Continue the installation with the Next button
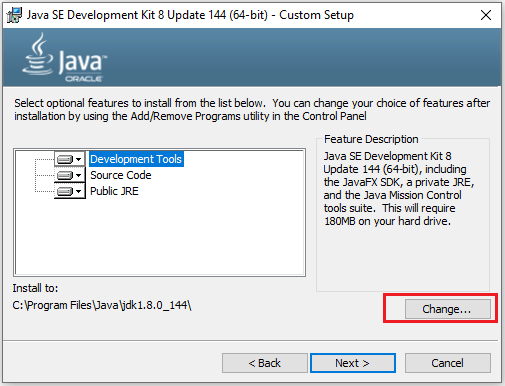Viewport: 505px width, 386px height. (353, 363)
